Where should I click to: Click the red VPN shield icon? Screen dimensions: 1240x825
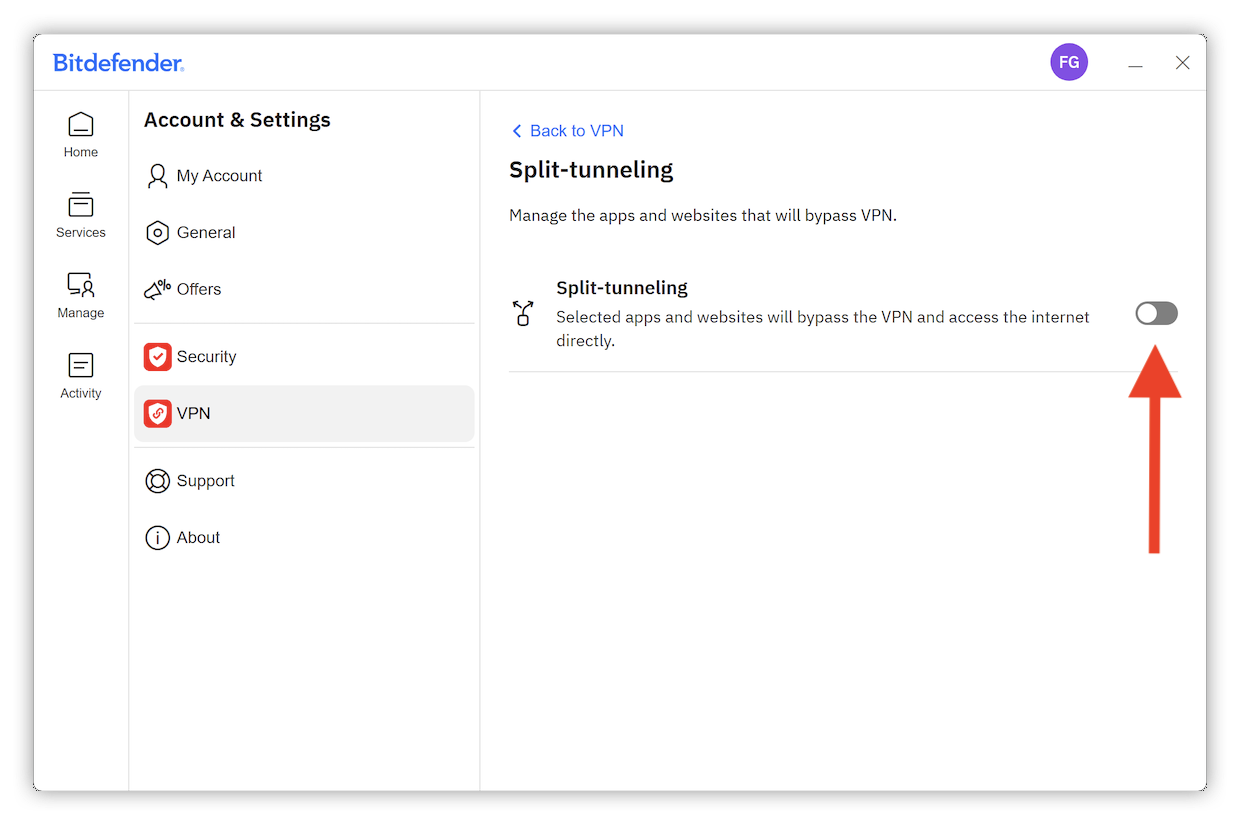tap(158, 414)
